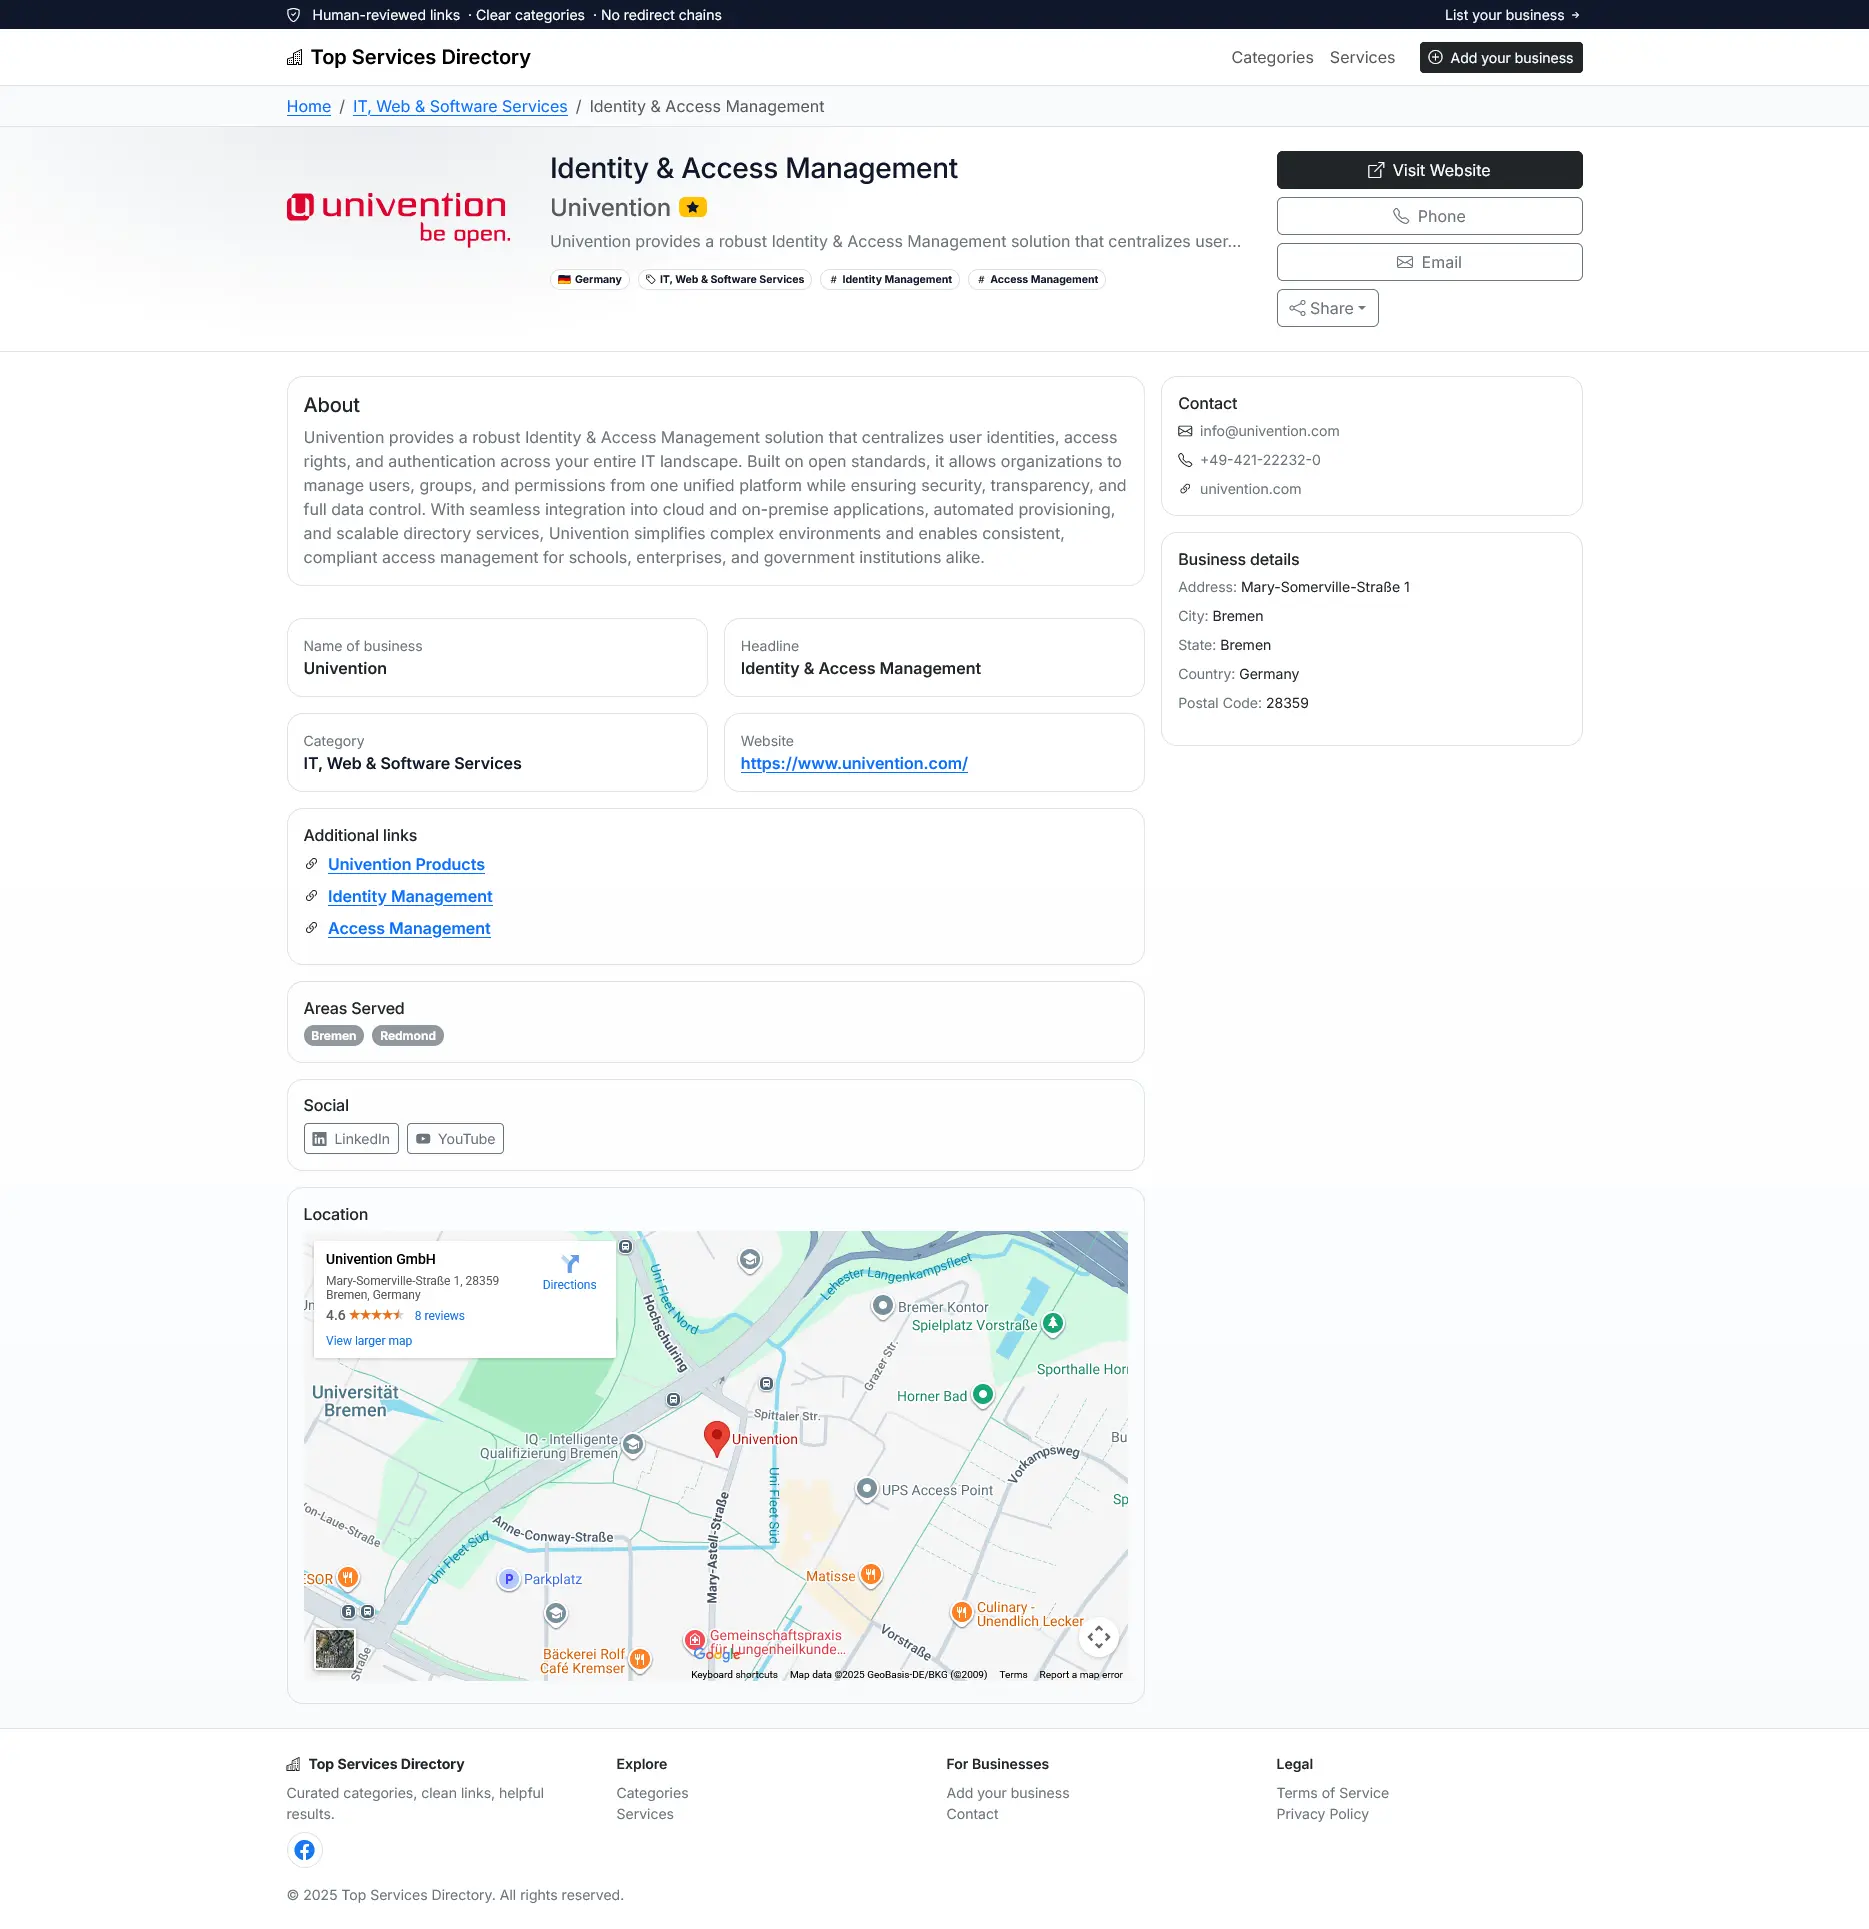Click the Phone button
The image size is (1869, 1929).
[1429, 216]
